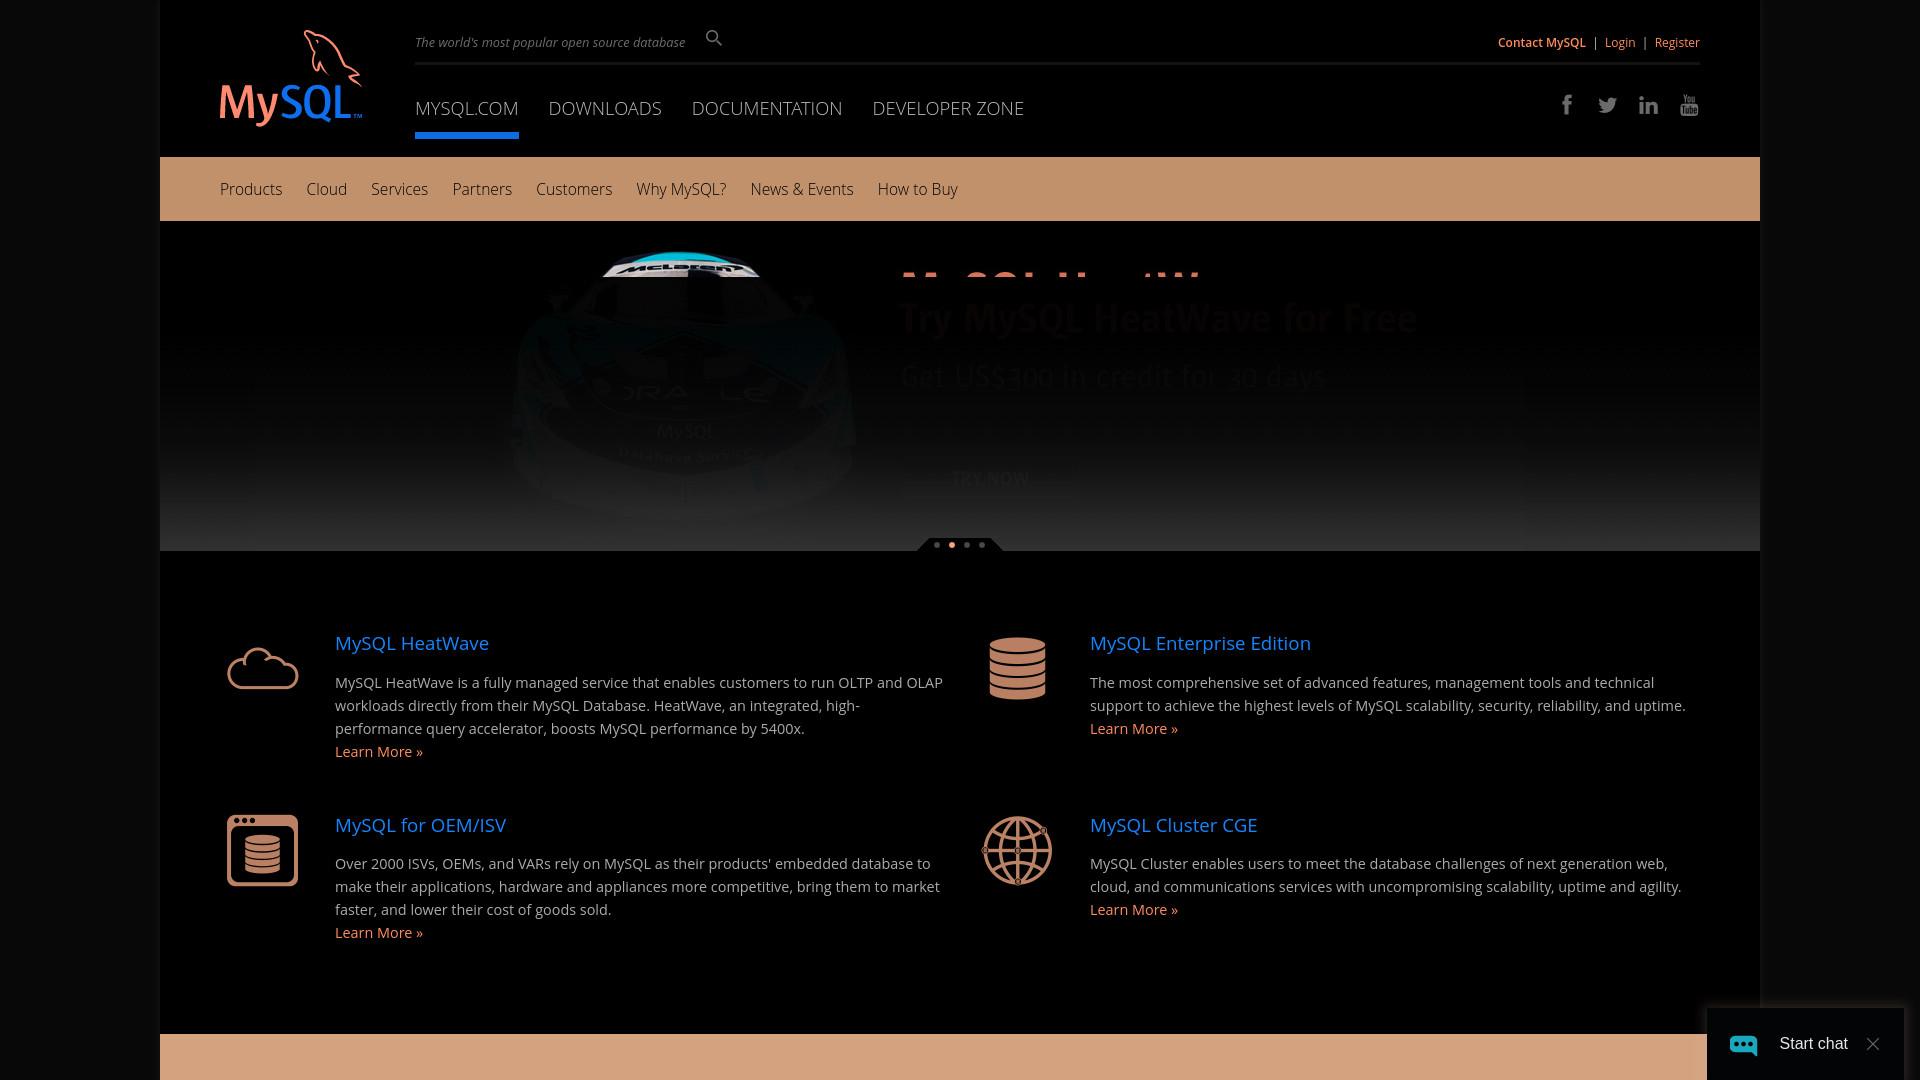This screenshot has height=1080, width=1920.
Task: Click the Register link
Action: (1676, 42)
